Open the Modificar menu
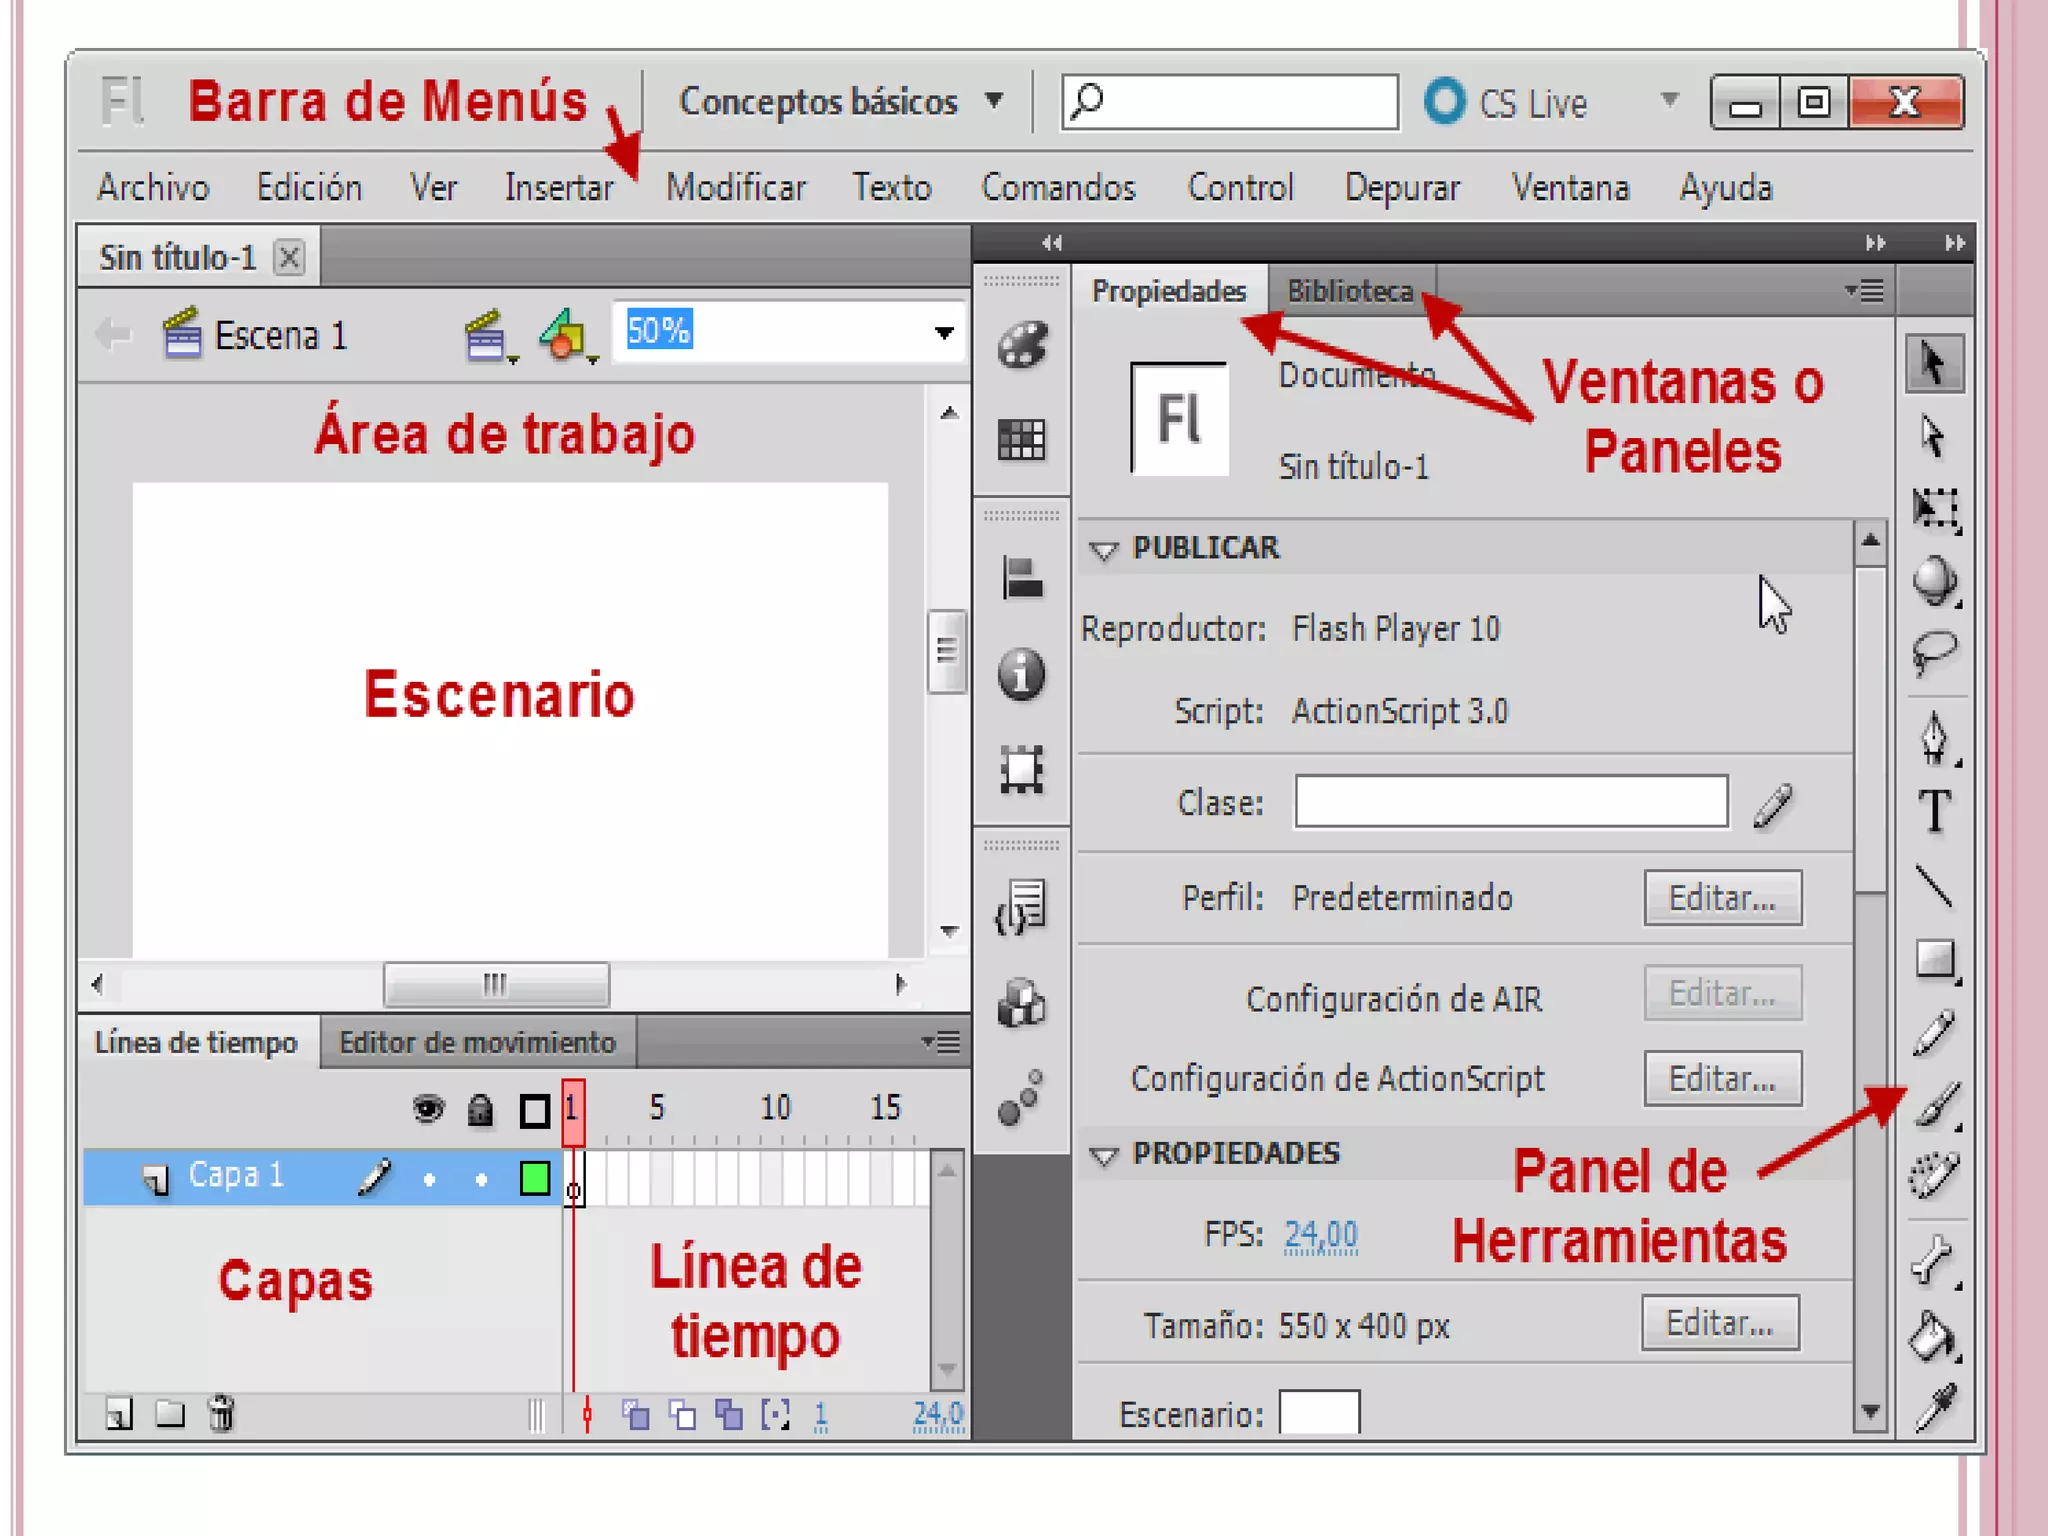2048x1536 pixels. click(736, 188)
